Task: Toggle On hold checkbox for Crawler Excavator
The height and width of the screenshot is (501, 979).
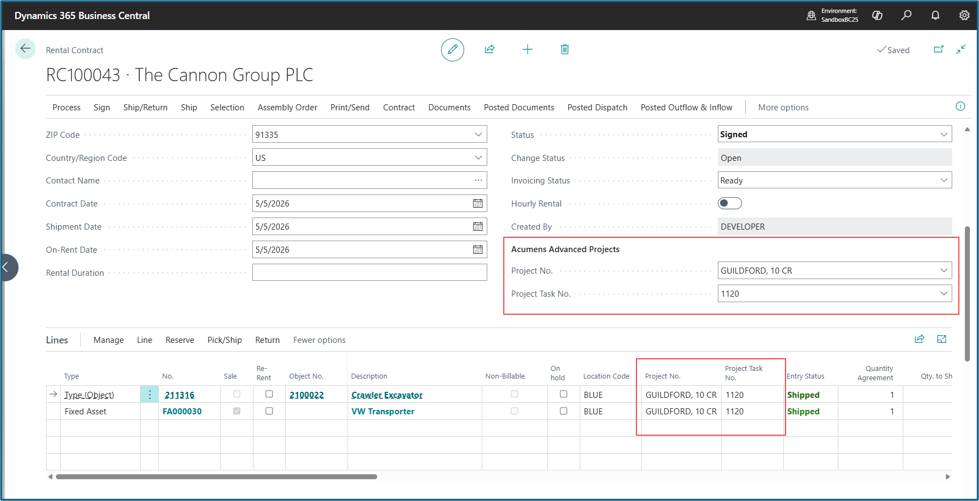Action: (563, 395)
